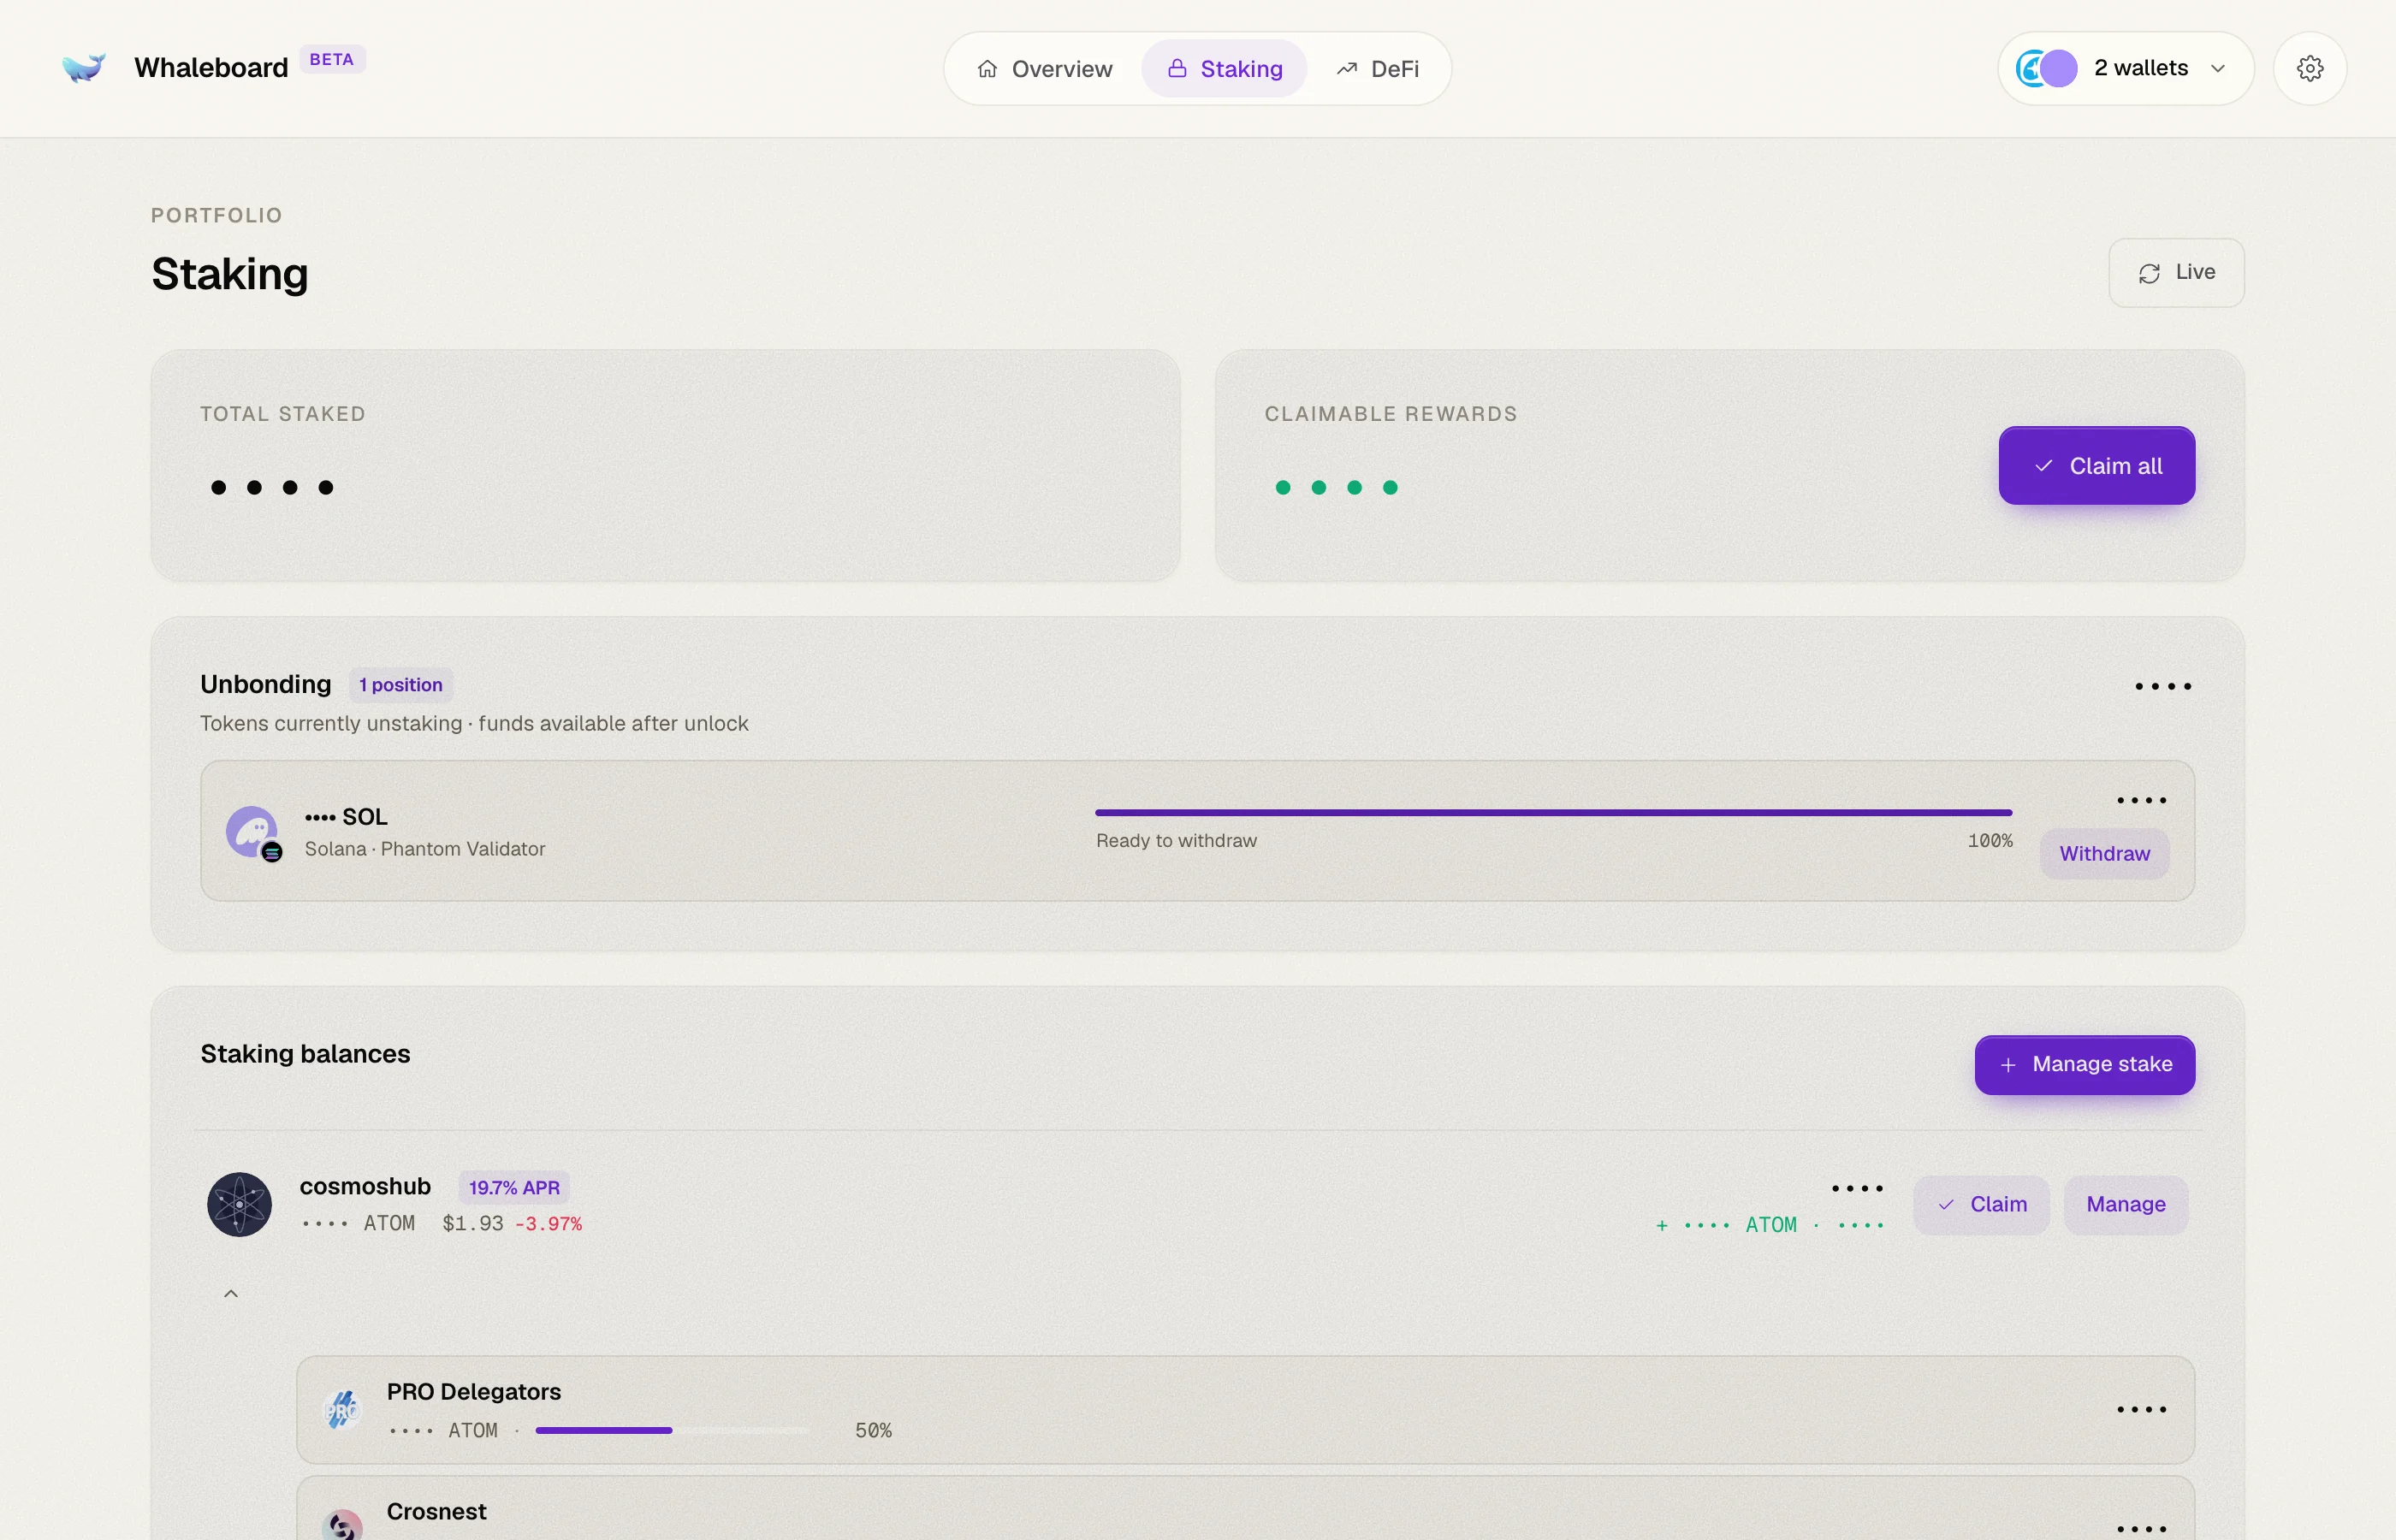The width and height of the screenshot is (2396, 1540).
Task: Click the hidden Claimable Rewards value
Action: pyautogui.click(x=1336, y=488)
